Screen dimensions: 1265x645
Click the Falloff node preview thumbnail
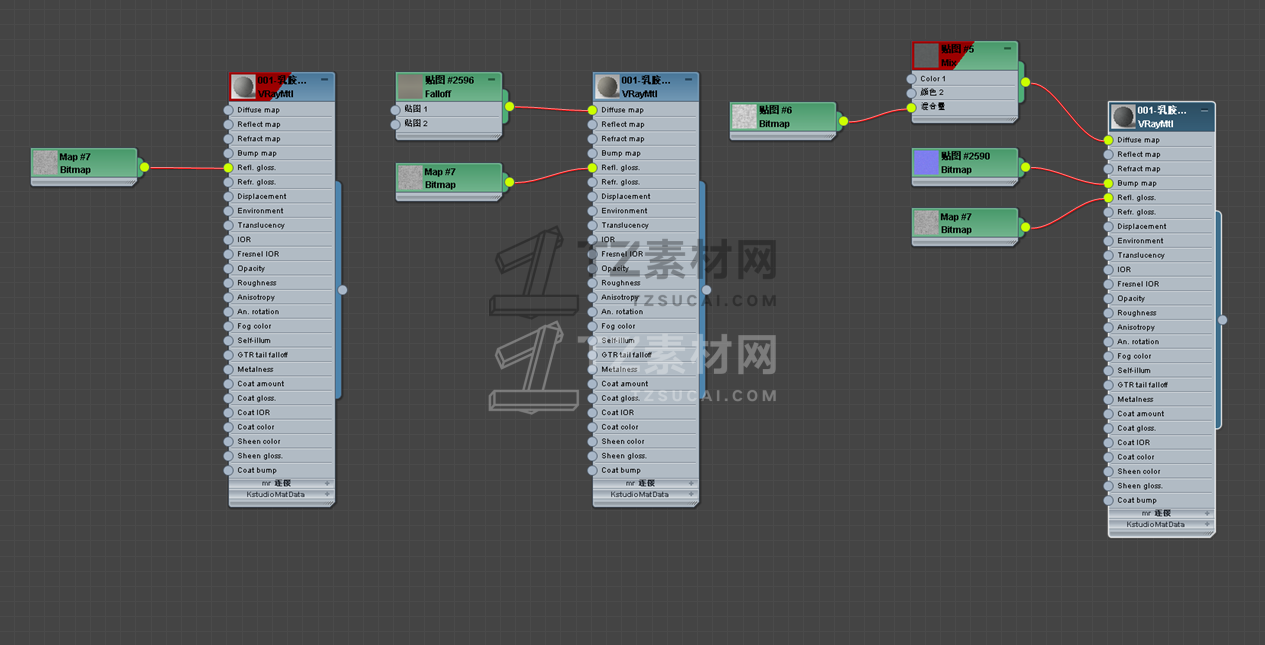coord(410,87)
